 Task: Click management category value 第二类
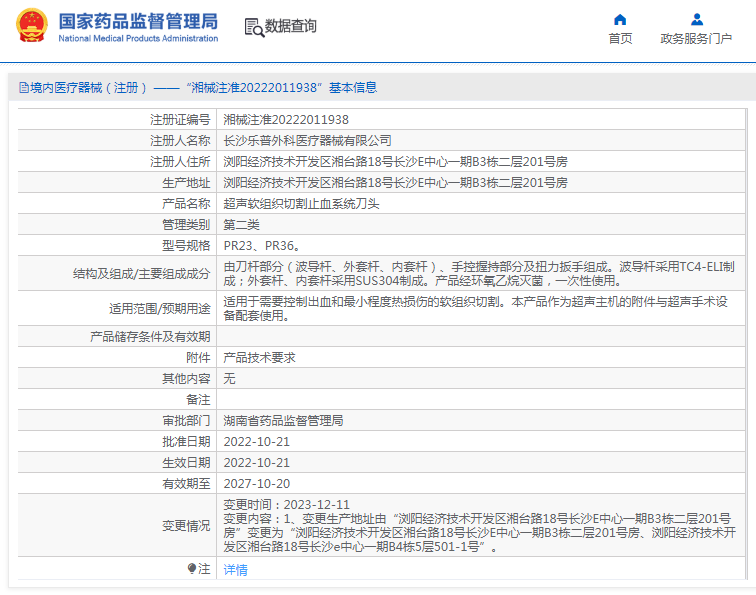pos(242,225)
